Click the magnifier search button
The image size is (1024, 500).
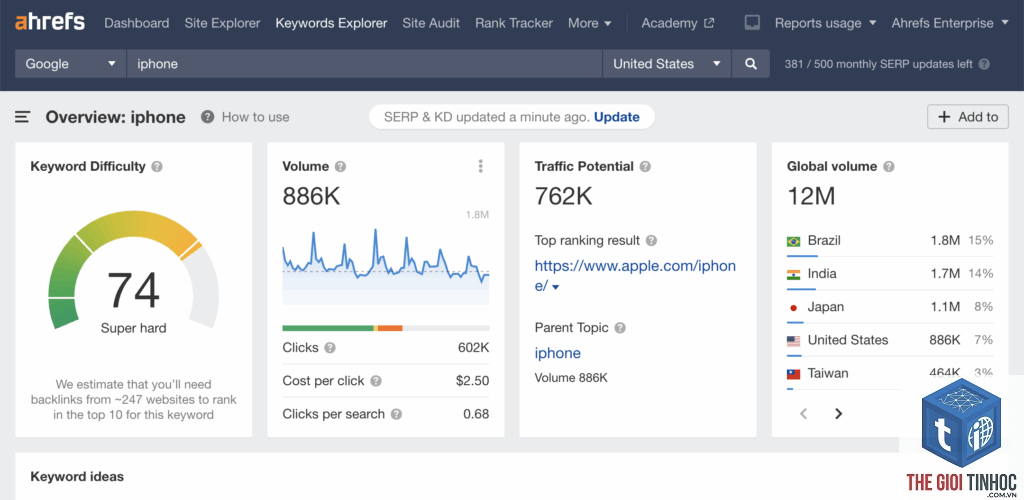click(751, 64)
